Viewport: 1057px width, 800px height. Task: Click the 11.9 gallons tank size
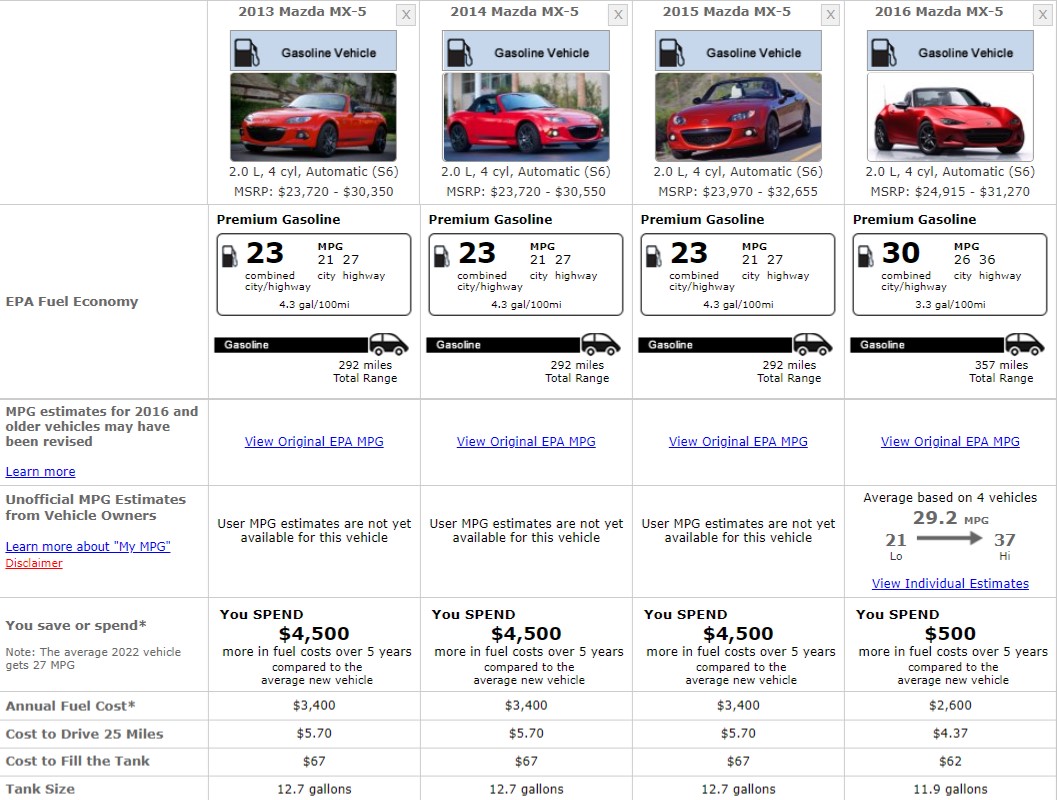coord(950,789)
